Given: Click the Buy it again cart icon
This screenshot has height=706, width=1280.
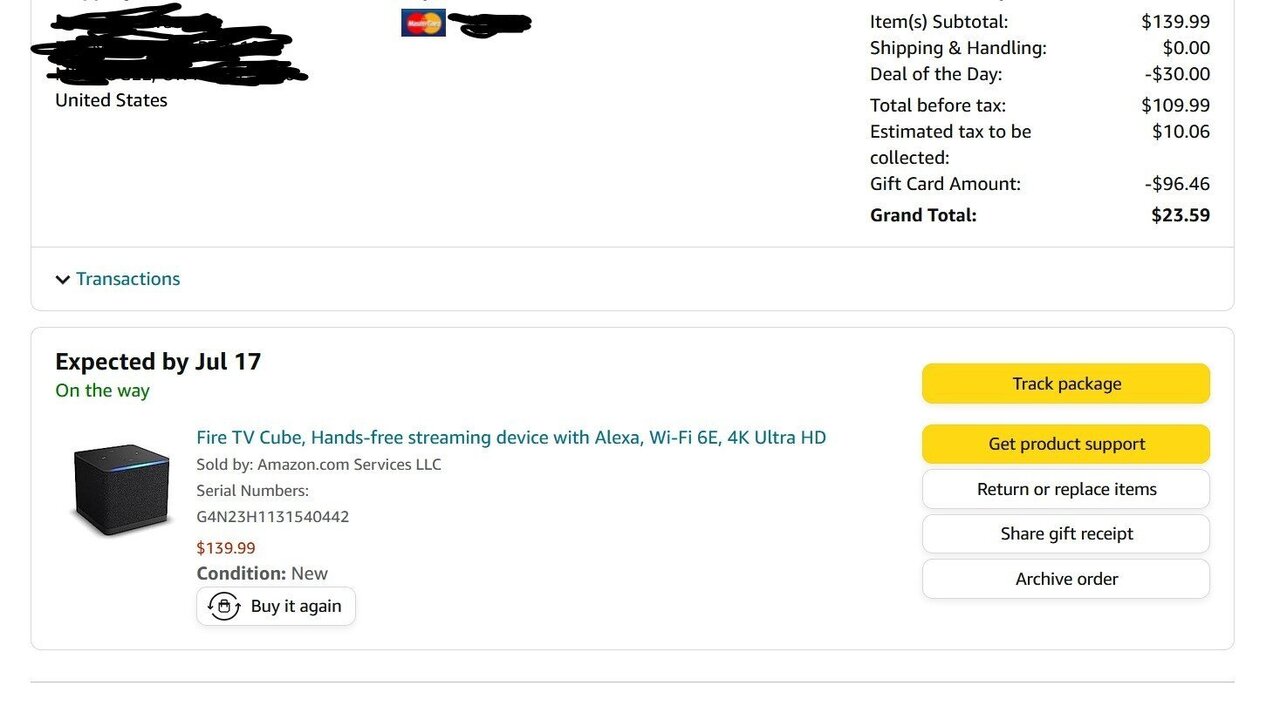Looking at the screenshot, I should pos(224,606).
